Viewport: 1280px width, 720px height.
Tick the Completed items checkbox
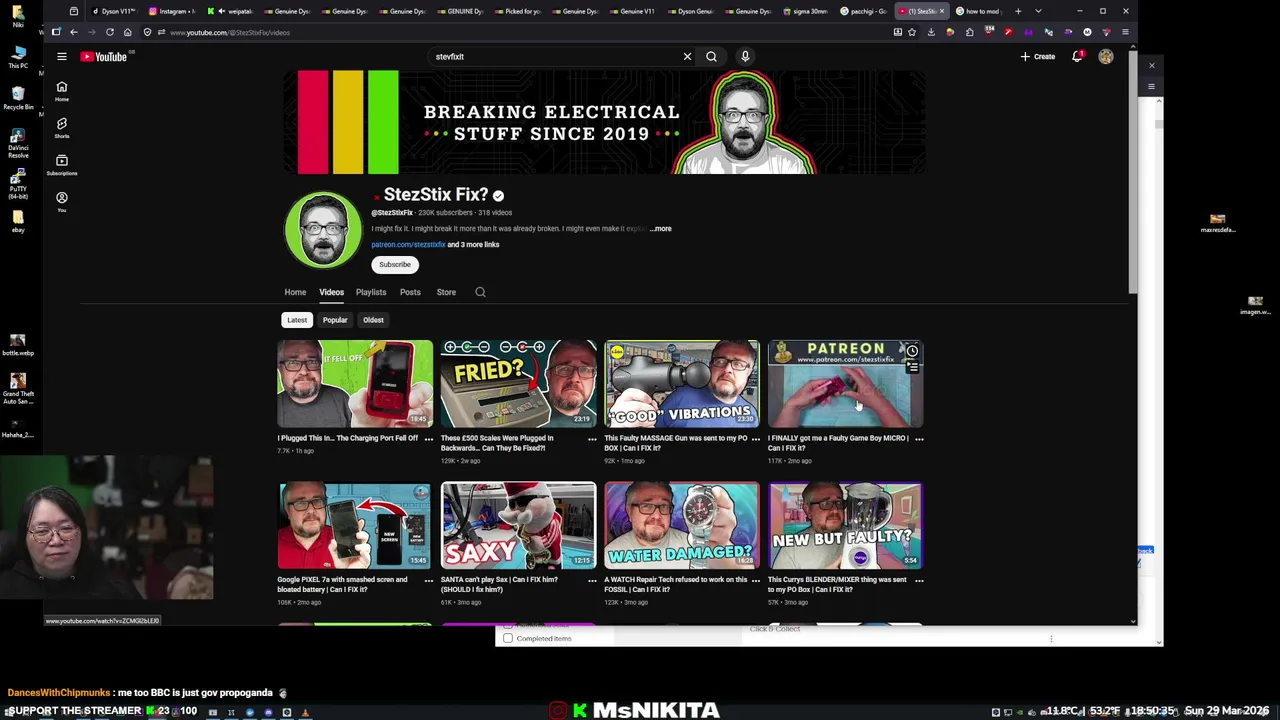coord(508,638)
